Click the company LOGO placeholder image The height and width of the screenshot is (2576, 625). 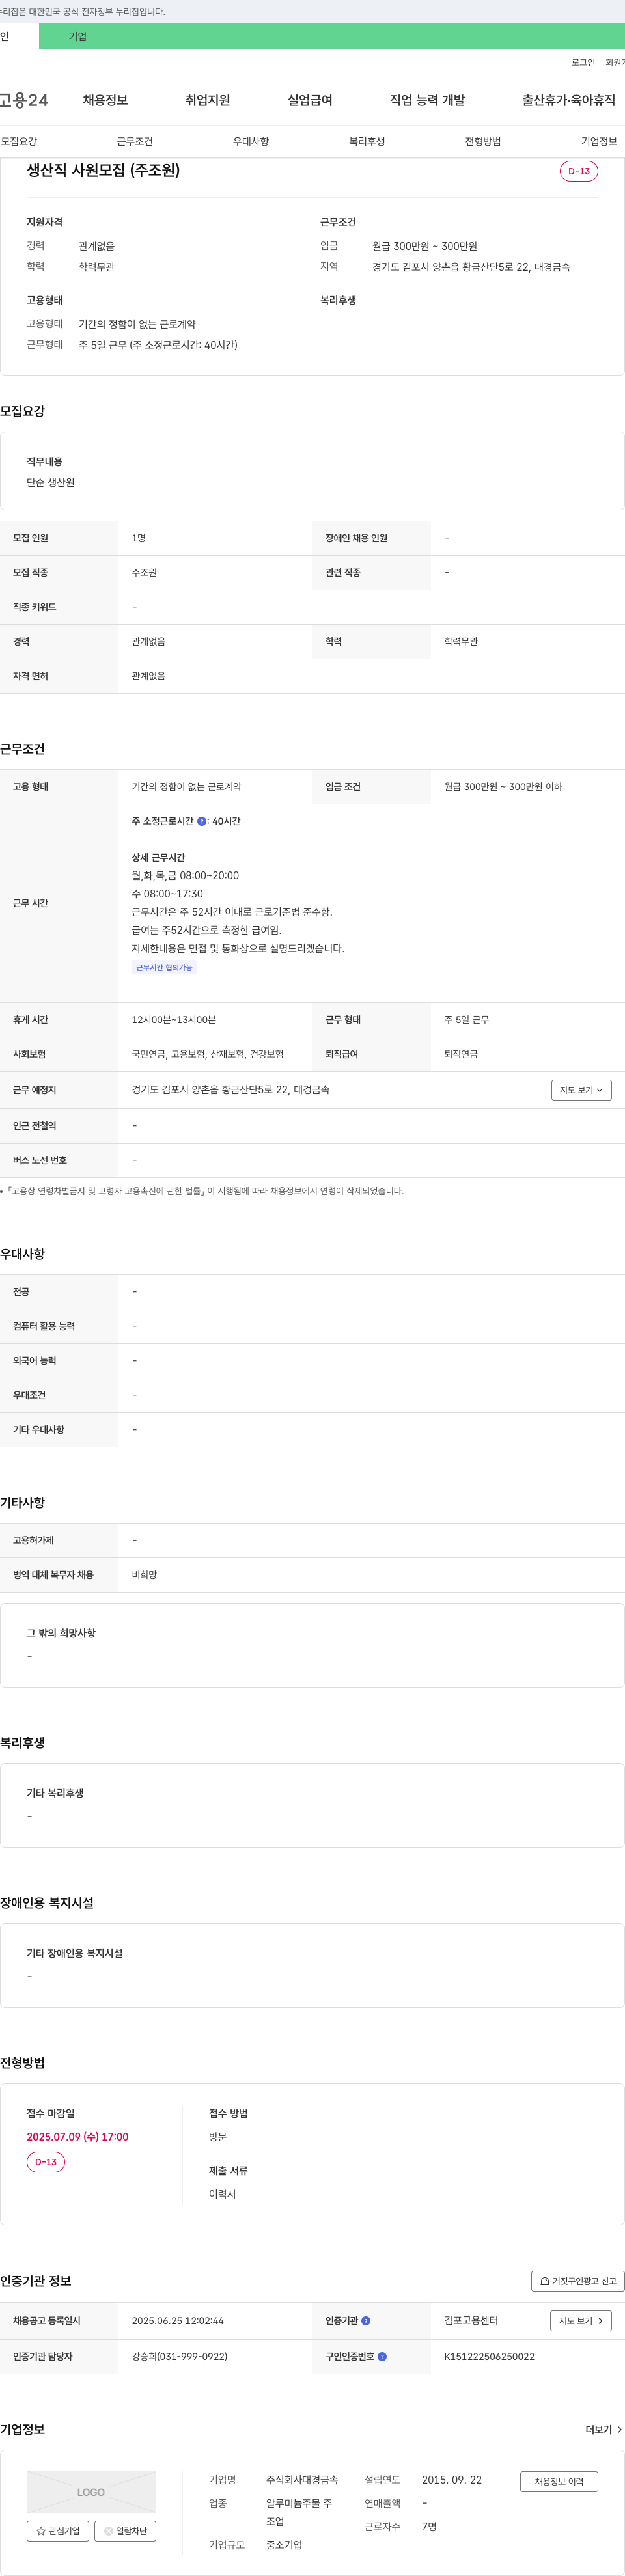coord(91,2492)
